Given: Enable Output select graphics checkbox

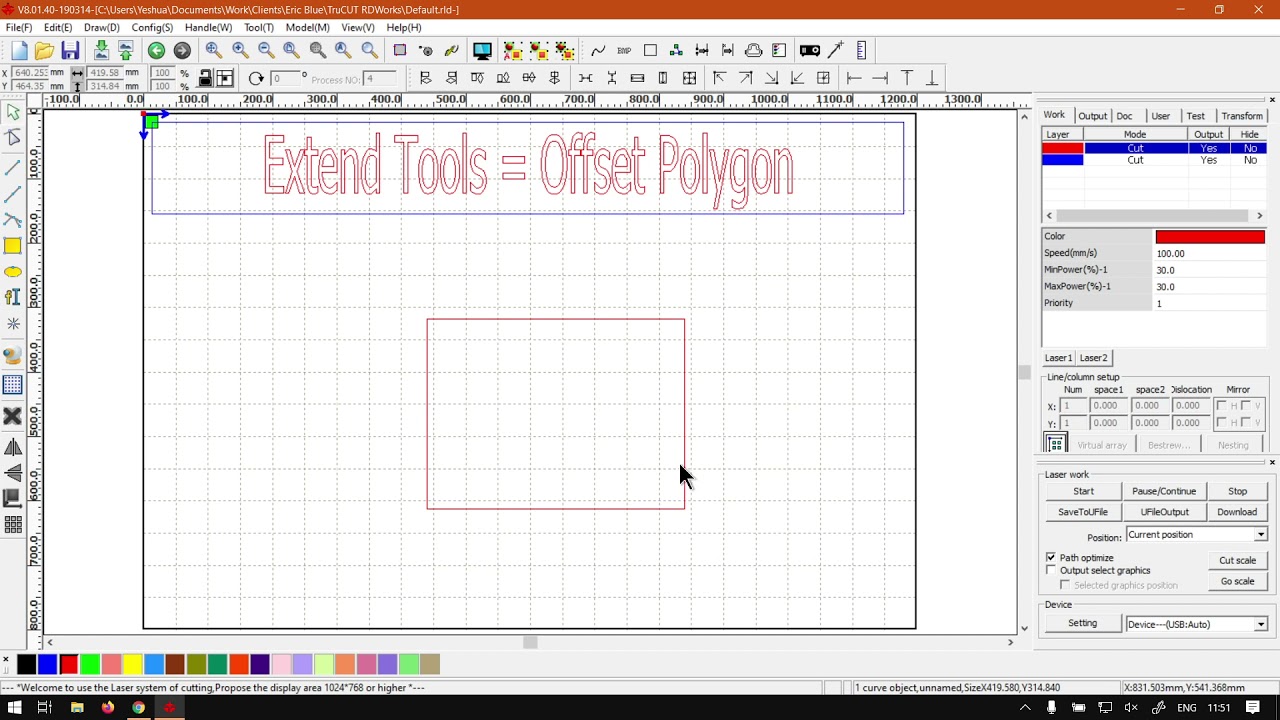Looking at the screenshot, I should 1051,570.
